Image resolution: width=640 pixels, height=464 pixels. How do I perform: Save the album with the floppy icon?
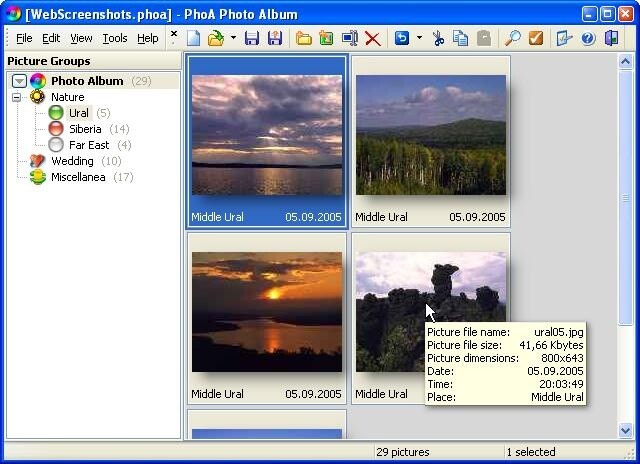point(252,38)
